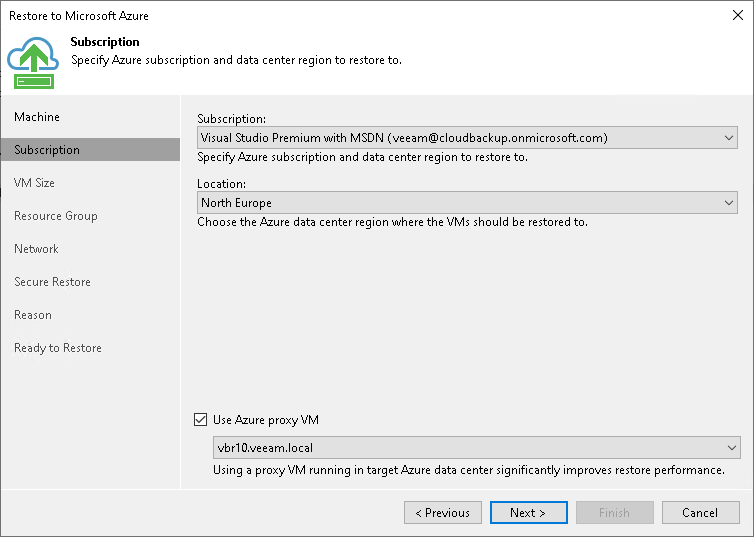
Task: Click the Previous button
Action: (443, 513)
